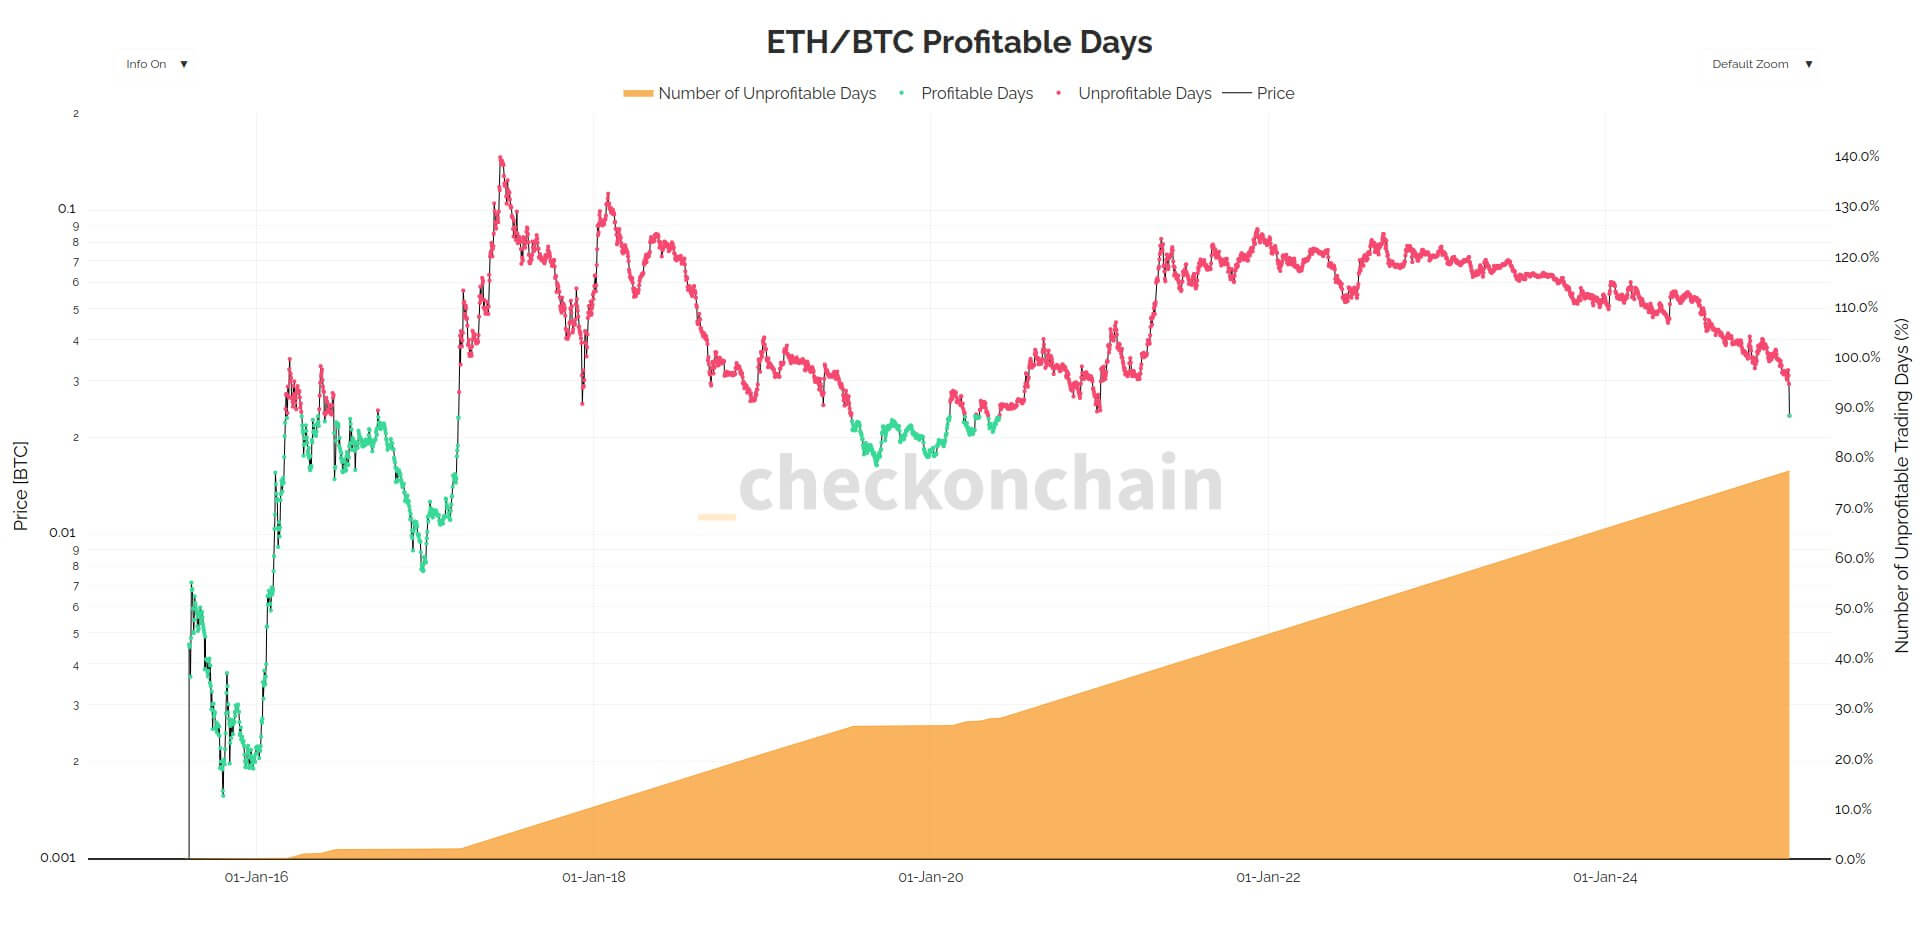Hide the Unprofitable Days series from the legend

point(1145,93)
